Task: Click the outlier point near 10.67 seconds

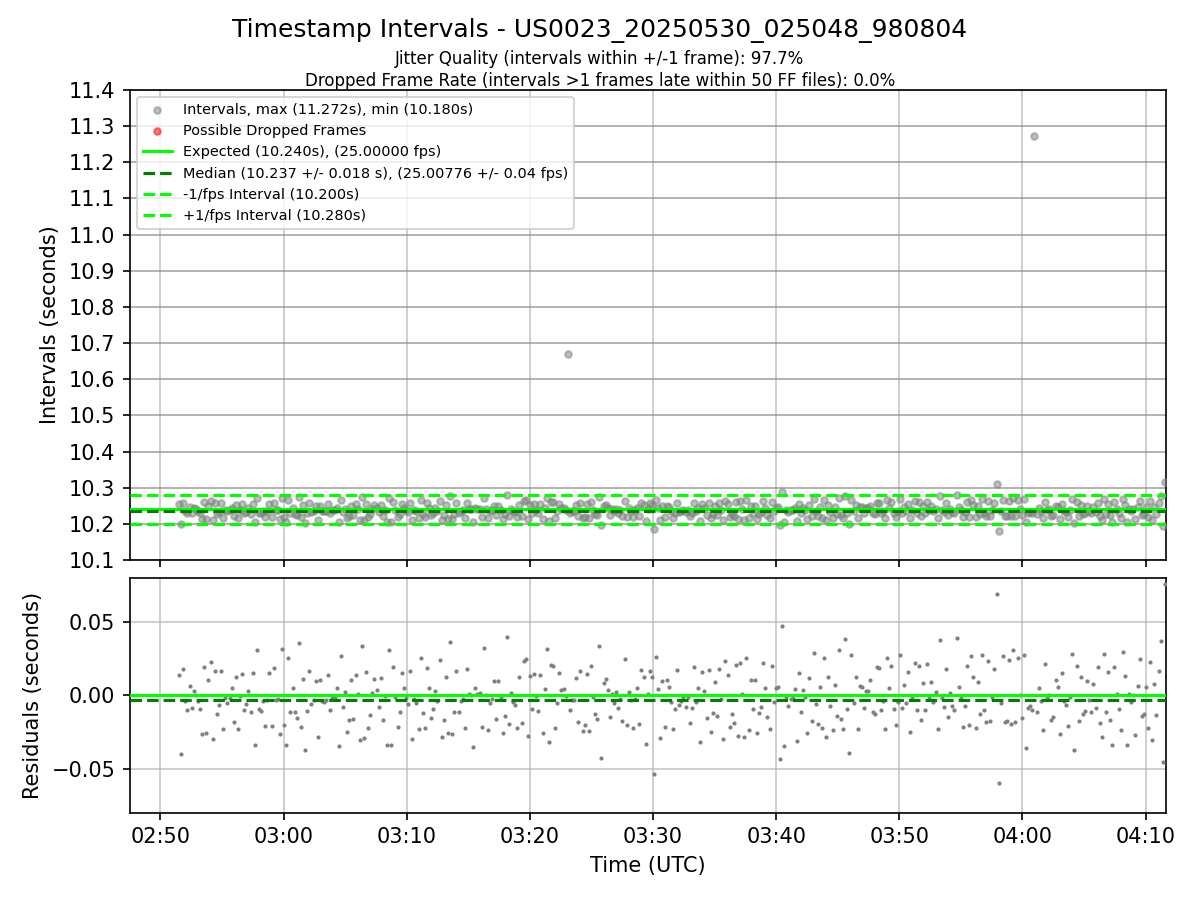Action: point(568,354)
